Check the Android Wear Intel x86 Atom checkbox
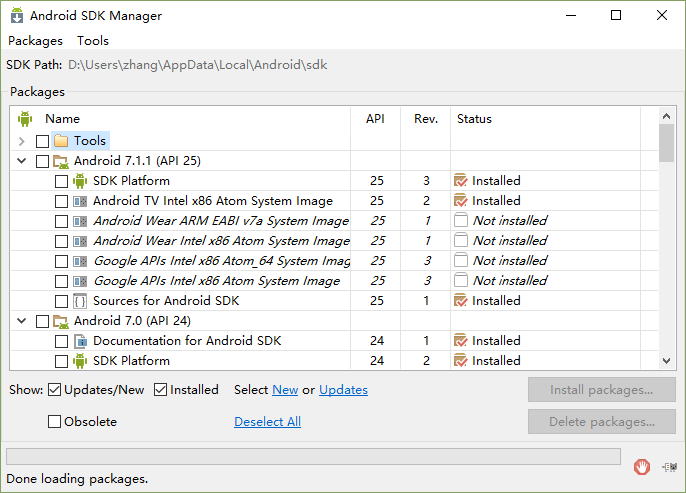 point(61,241)
